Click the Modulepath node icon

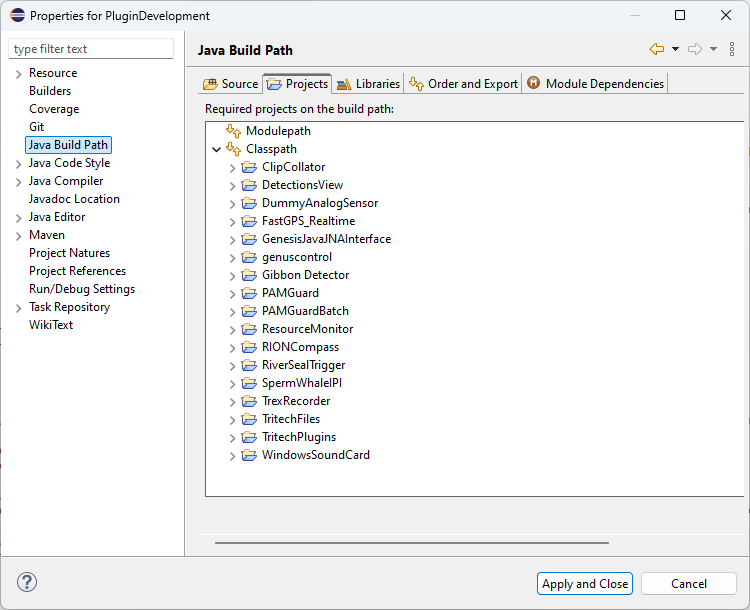point(234,131)
